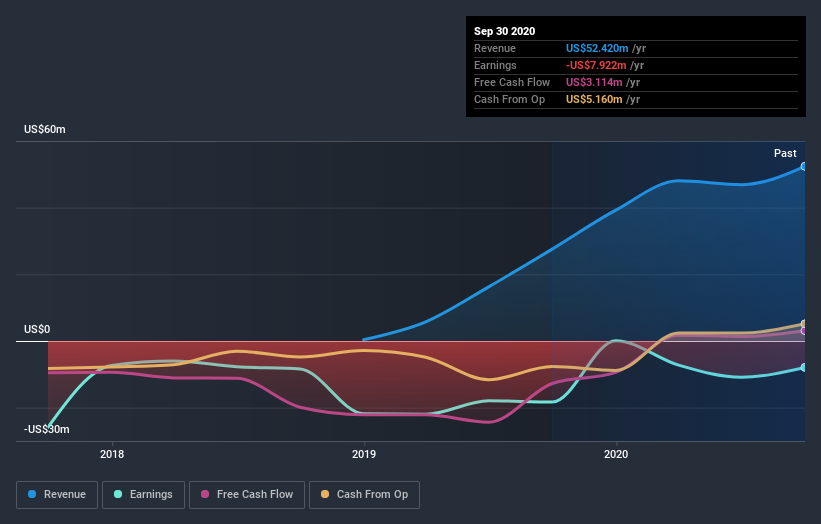Click the Cash From Op label in tooltip
Viewport: 821px width, 524px height.
509,99
